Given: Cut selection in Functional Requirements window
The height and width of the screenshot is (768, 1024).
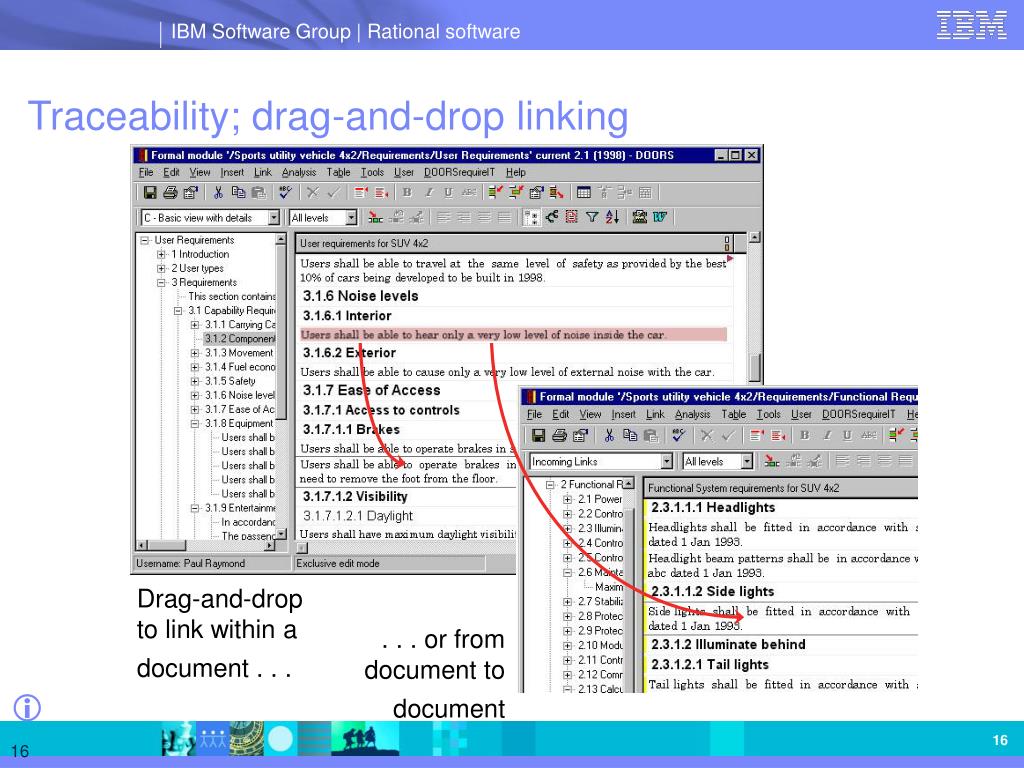Looking at the screenshot, I should tap(609, 436).
